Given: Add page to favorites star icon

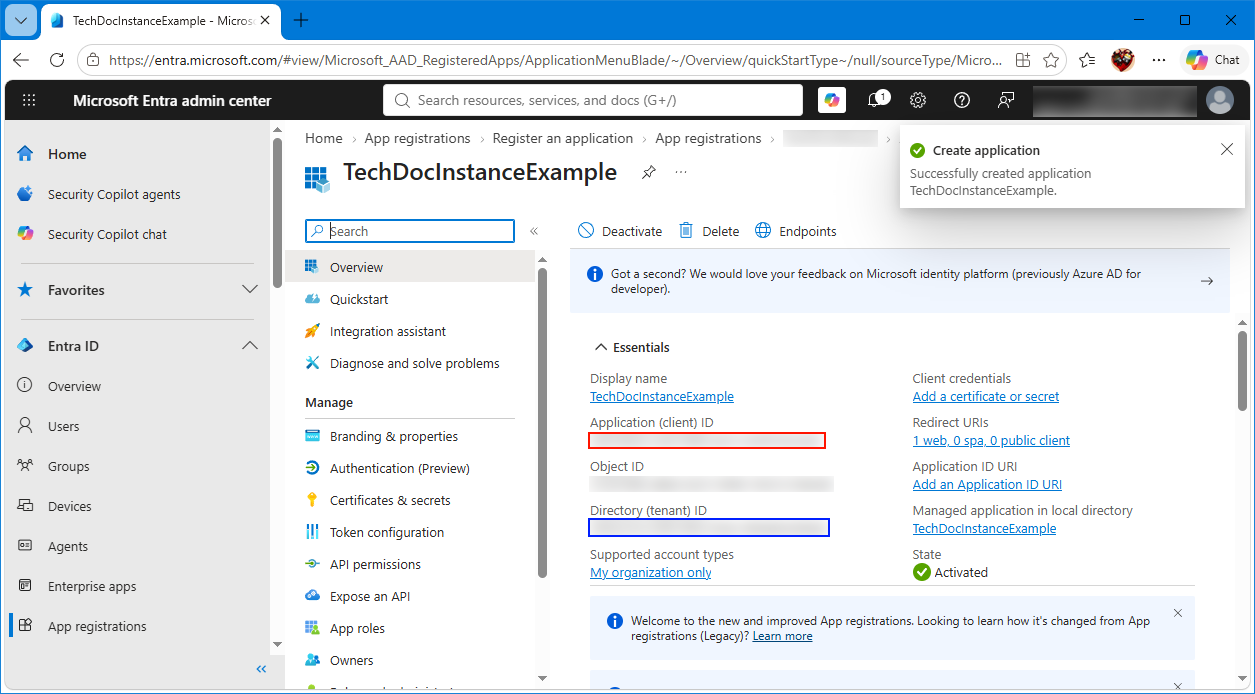Looking at the screenshot, I should 1051,60.
